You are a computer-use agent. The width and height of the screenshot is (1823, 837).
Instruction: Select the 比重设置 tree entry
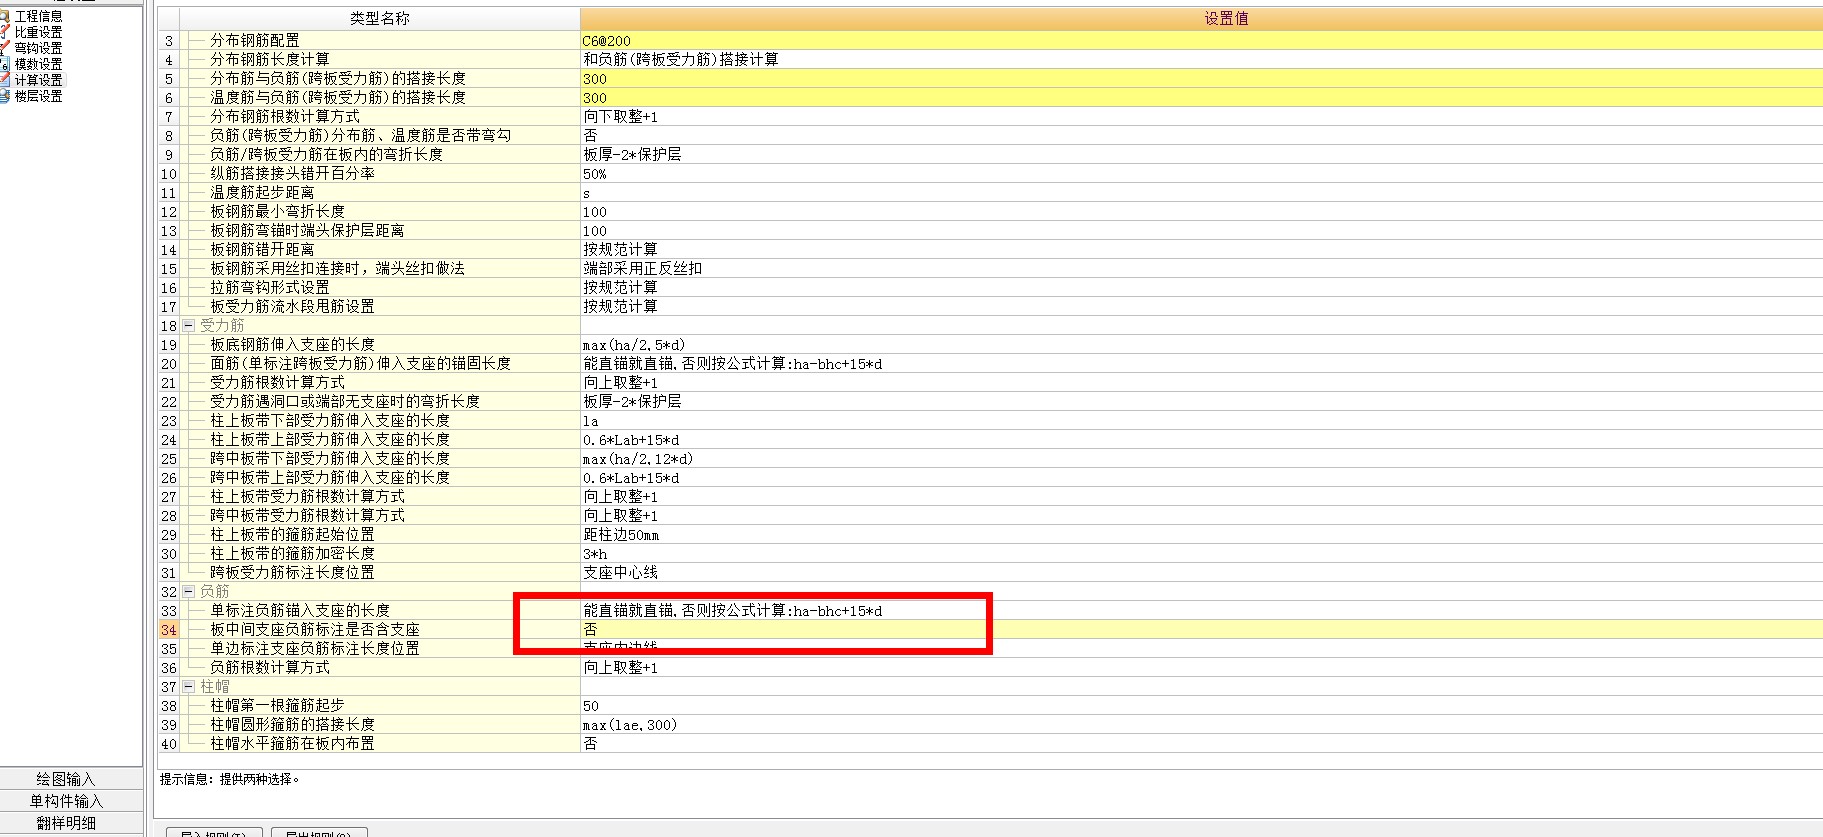[38, 32]
